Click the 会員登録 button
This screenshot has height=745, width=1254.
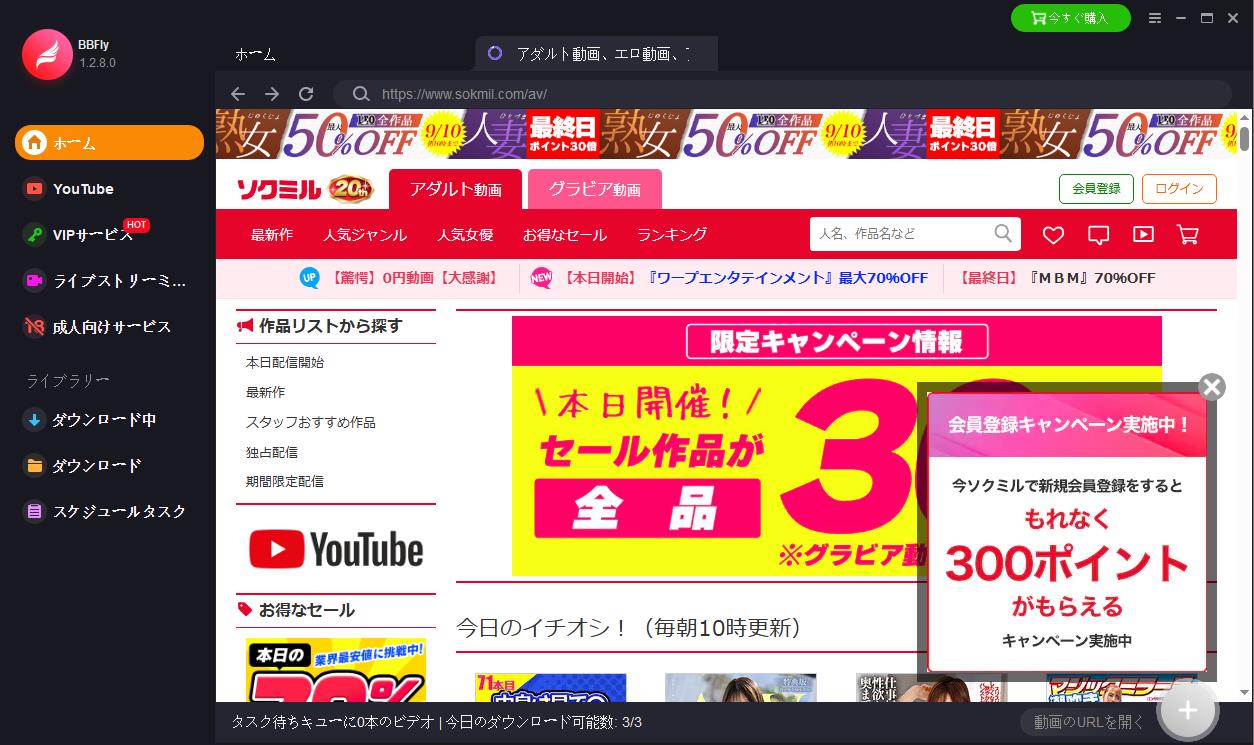tap(1096, 188)
